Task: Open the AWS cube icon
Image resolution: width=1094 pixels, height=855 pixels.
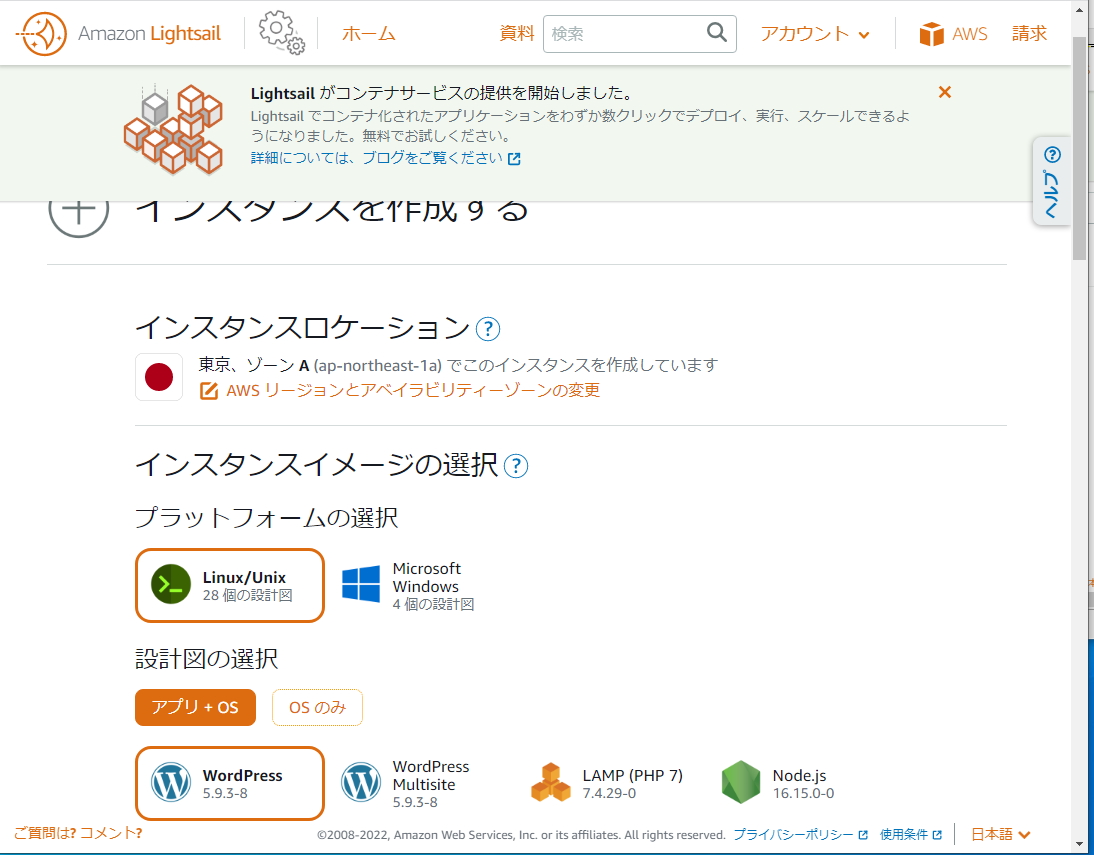Action: click(x=931, y=34)
